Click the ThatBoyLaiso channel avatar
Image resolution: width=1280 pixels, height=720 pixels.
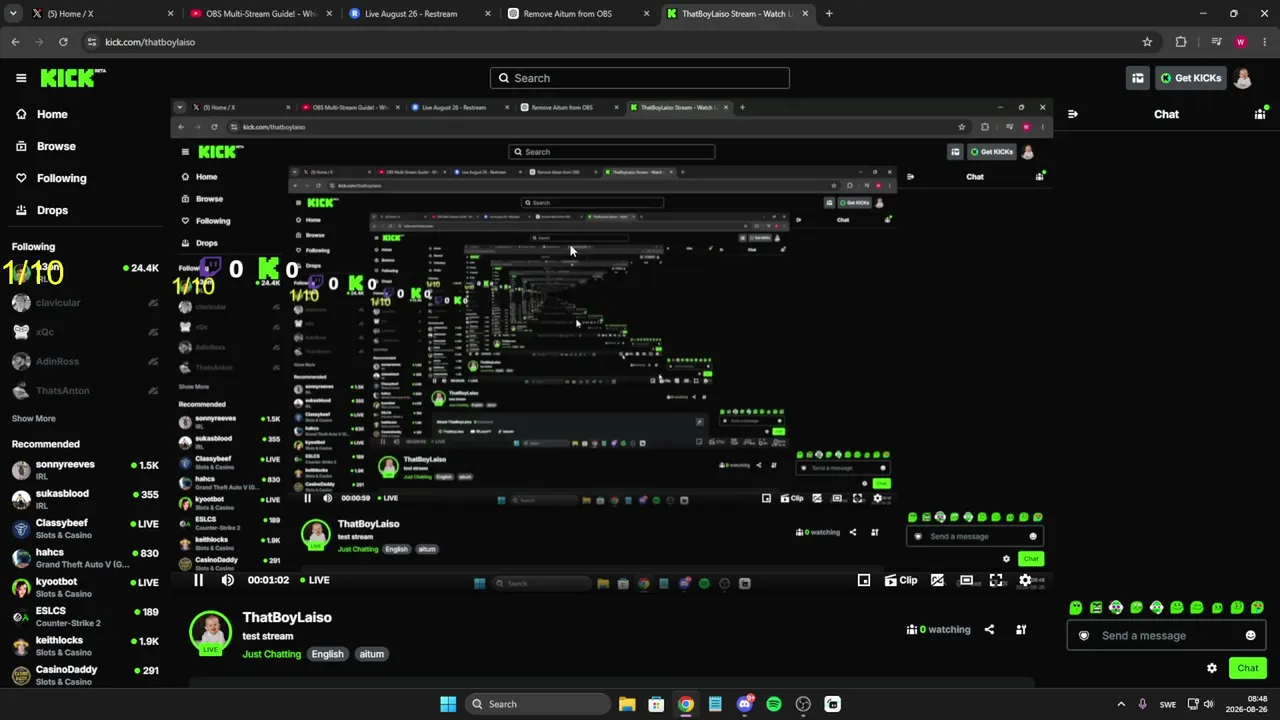coord(210,632)
